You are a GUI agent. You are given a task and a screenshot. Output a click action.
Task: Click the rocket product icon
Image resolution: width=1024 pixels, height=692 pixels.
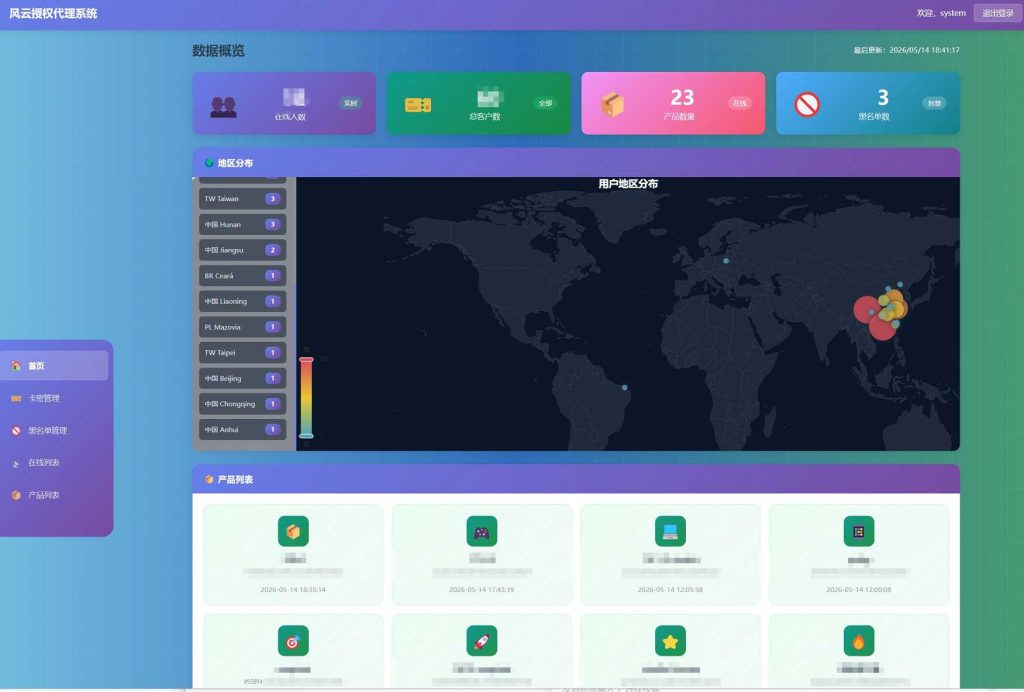(482, 641)
